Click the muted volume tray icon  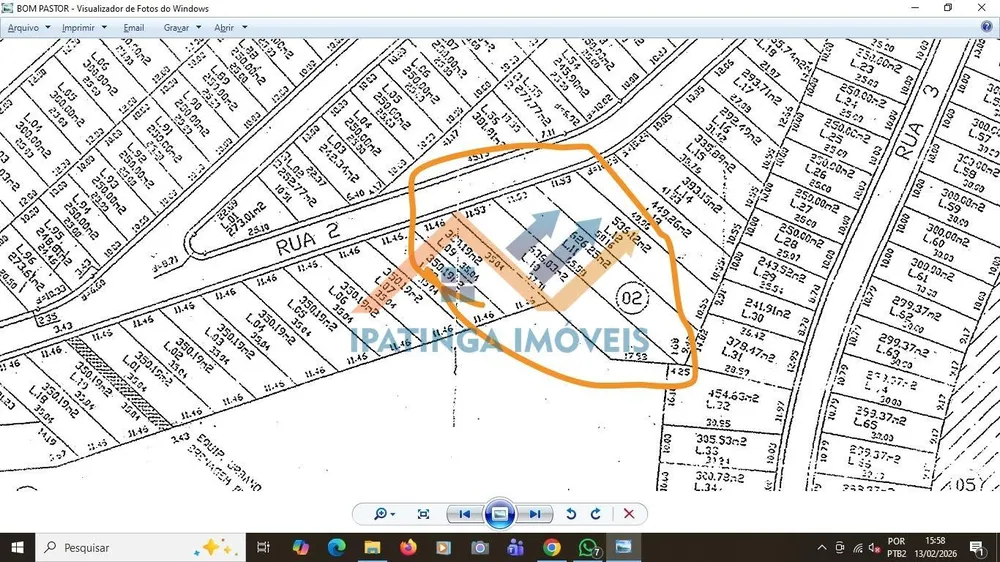click(x=874, y=547)
